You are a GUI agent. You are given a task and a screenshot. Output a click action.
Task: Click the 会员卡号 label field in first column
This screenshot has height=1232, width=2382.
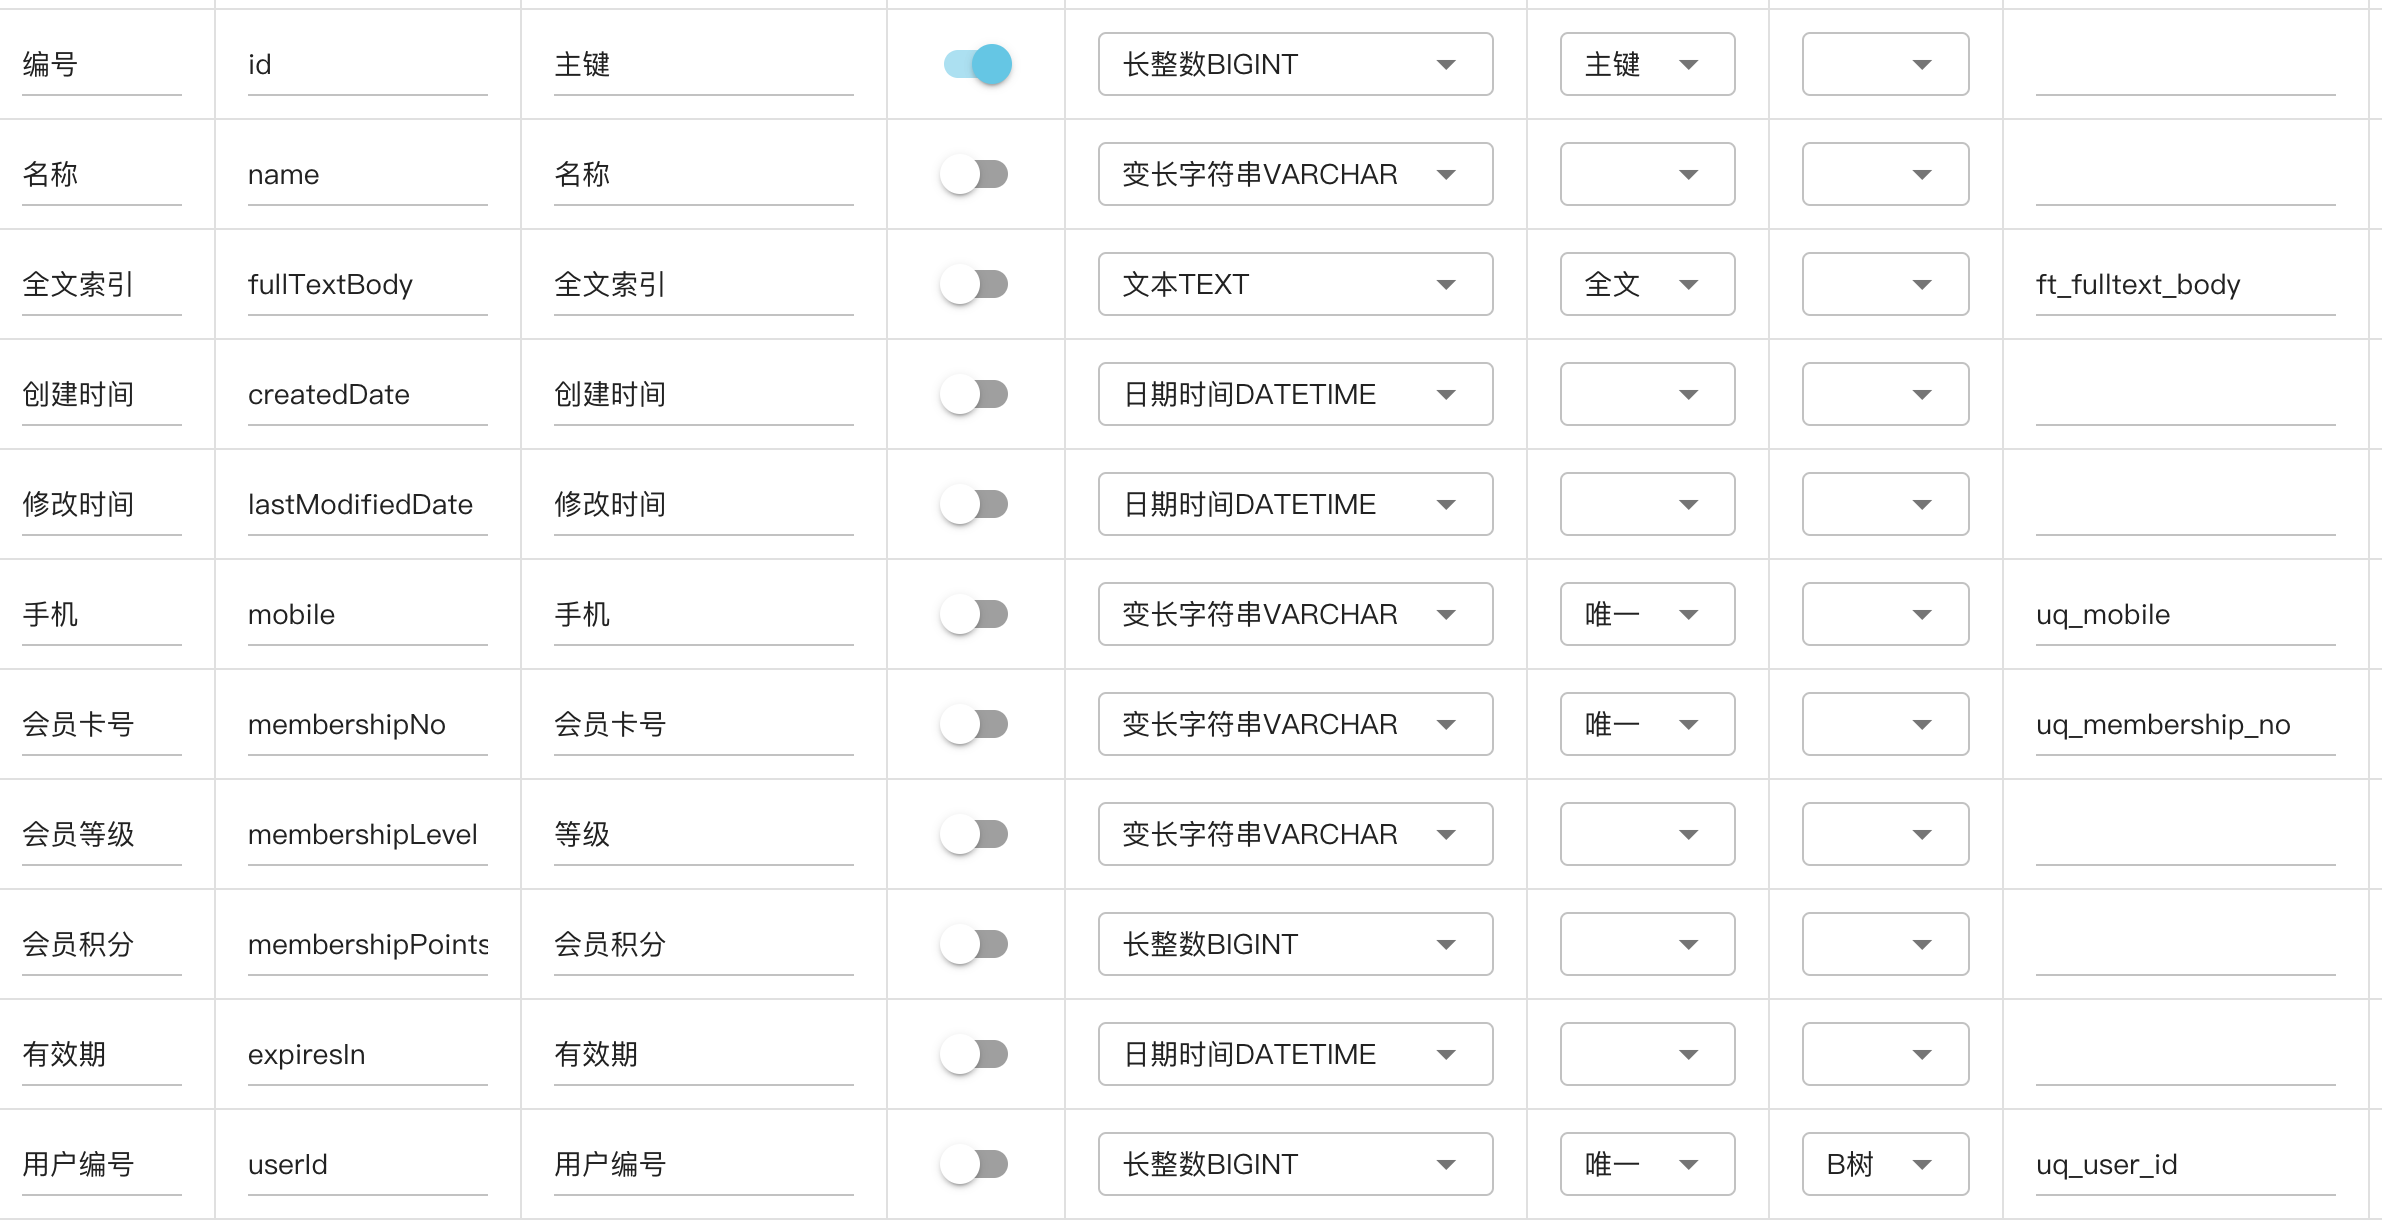(100, 724)
